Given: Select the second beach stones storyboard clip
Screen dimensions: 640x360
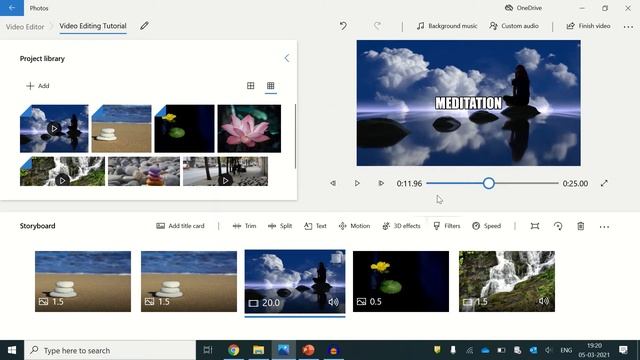Looking at the screenshot, I should pos(189,281).
